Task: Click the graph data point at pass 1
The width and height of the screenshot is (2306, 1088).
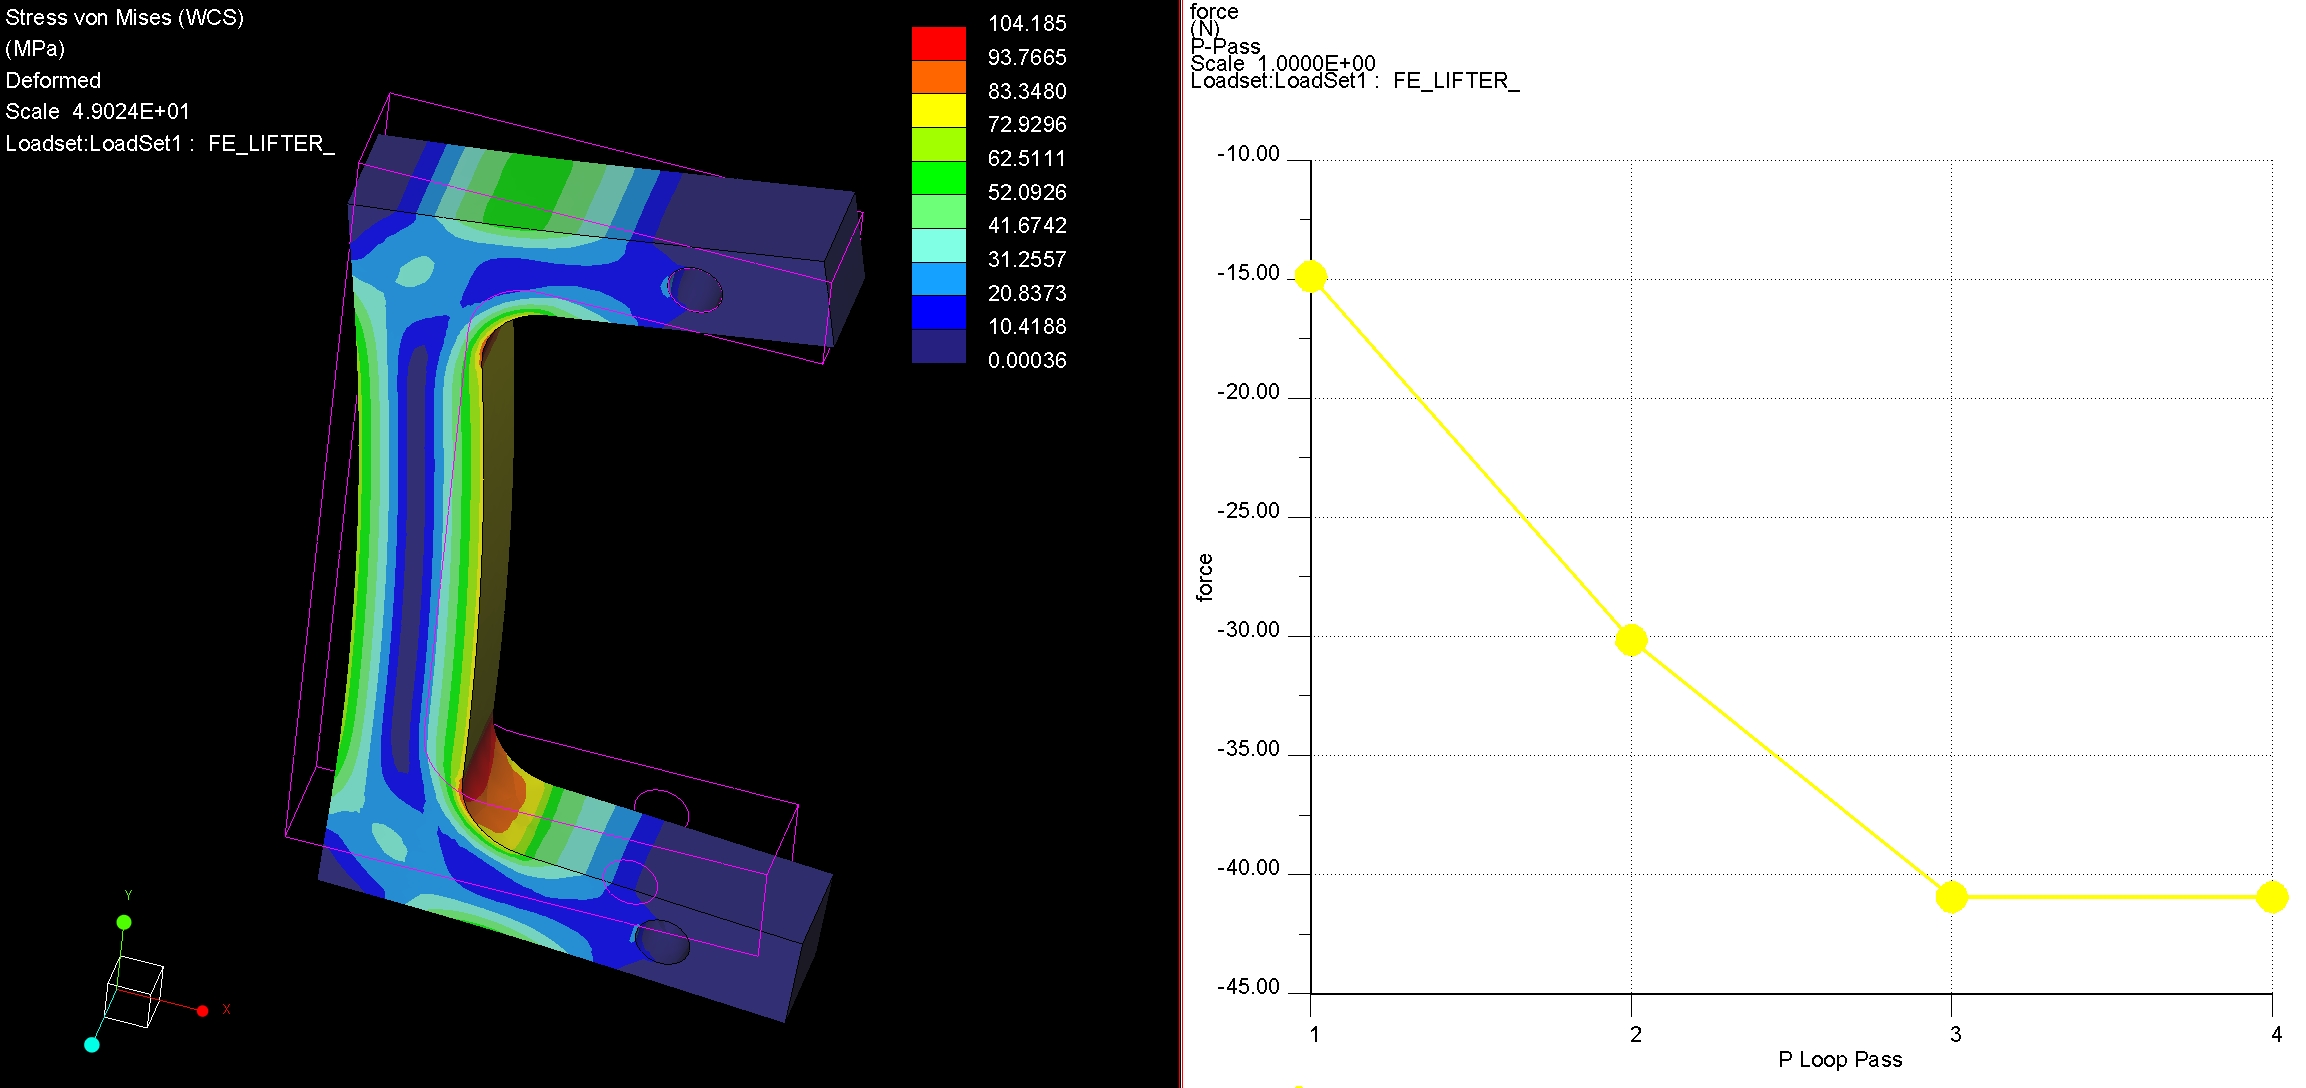Action: click(x=1311, y=276)
